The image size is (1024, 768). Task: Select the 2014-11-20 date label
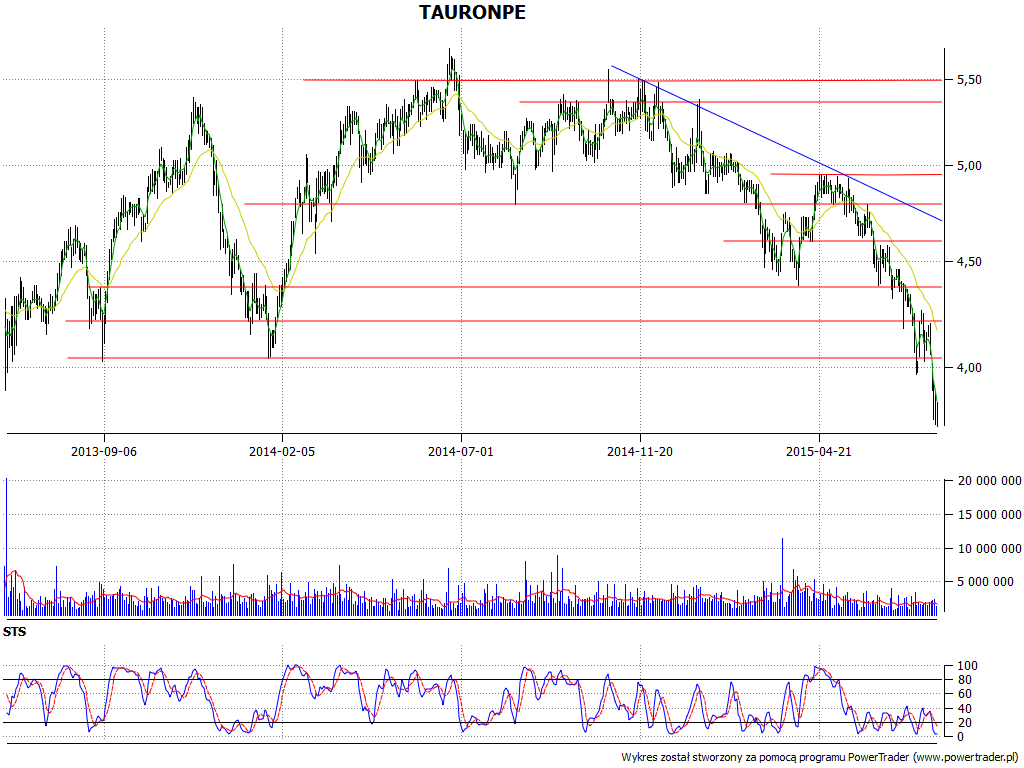point(640,451)
